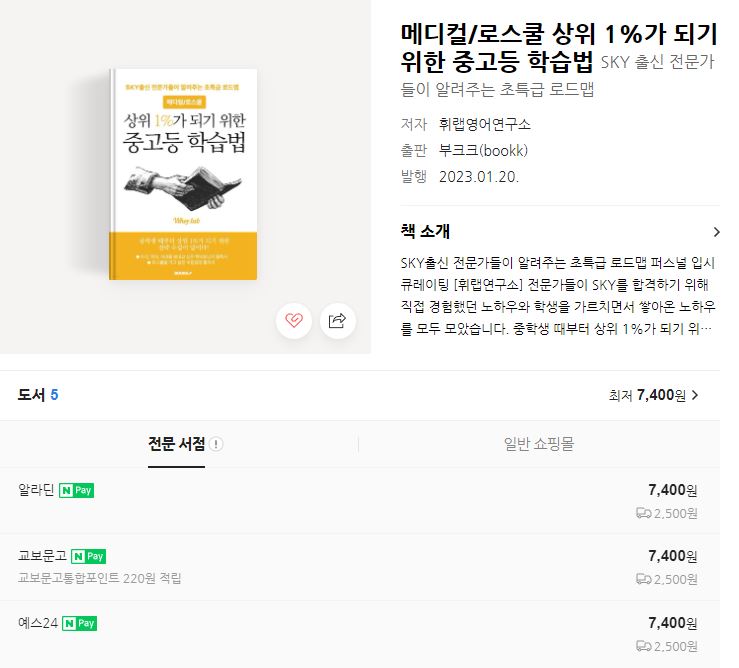739x668 pixels.
Task: Open the 교보문고 bookstore listing
Action: click(x=42, y=556)
